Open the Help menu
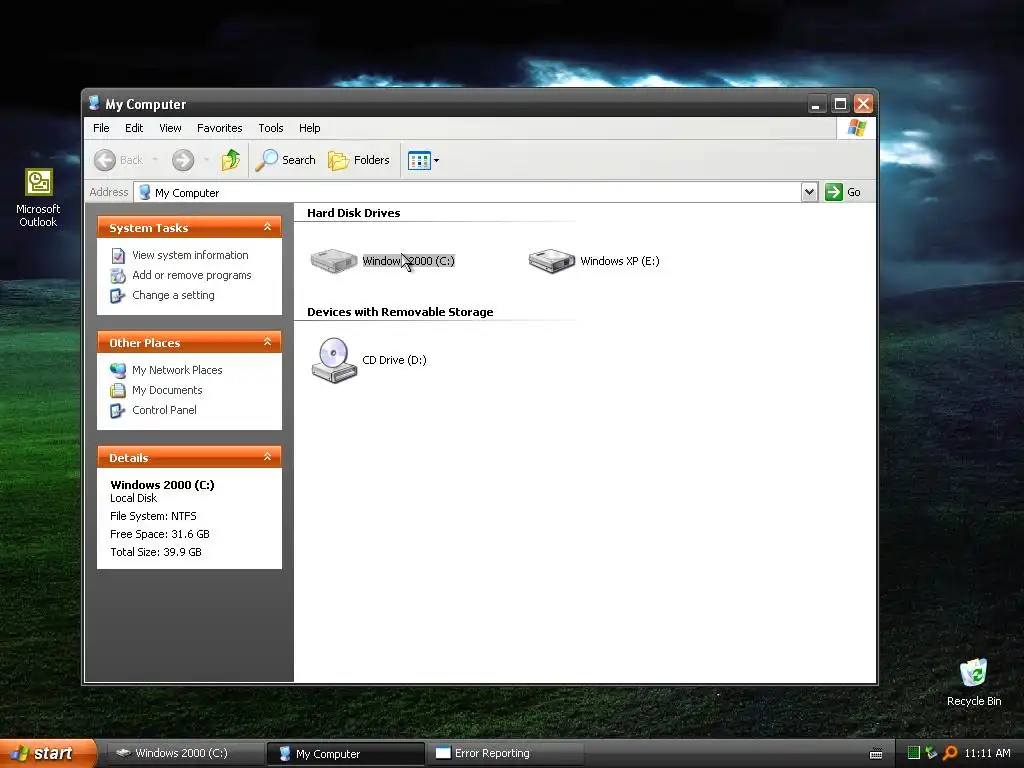 tap(310, 128)
